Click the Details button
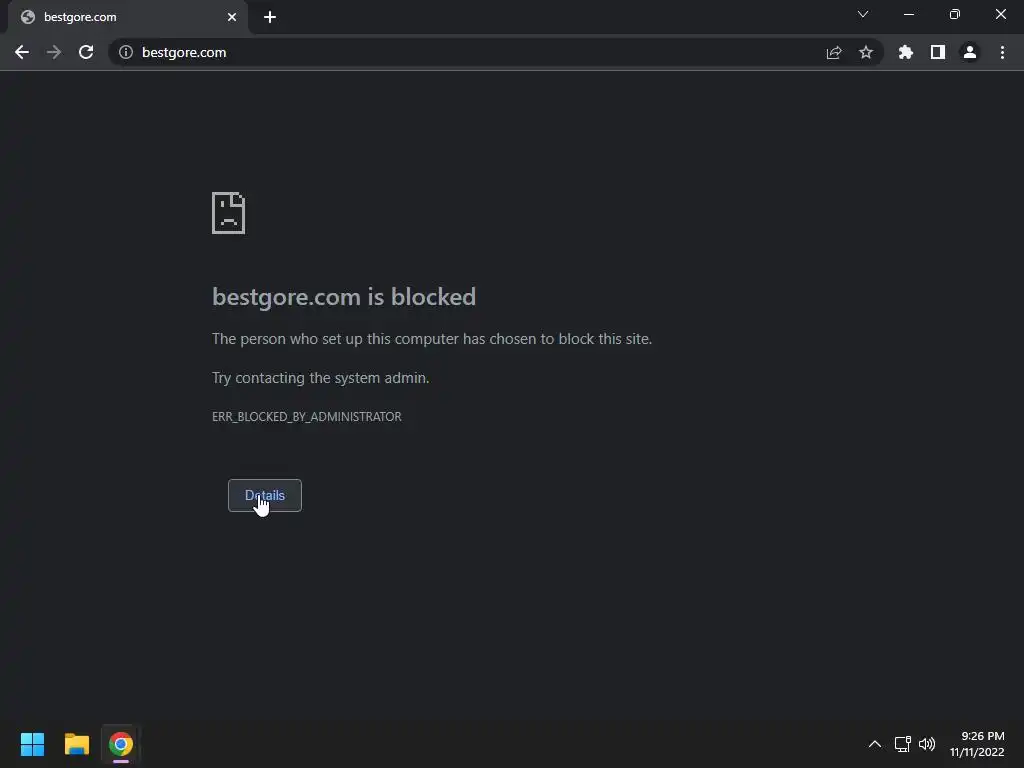The width and height of the screenshot is (1024, 768). (264, 495)
